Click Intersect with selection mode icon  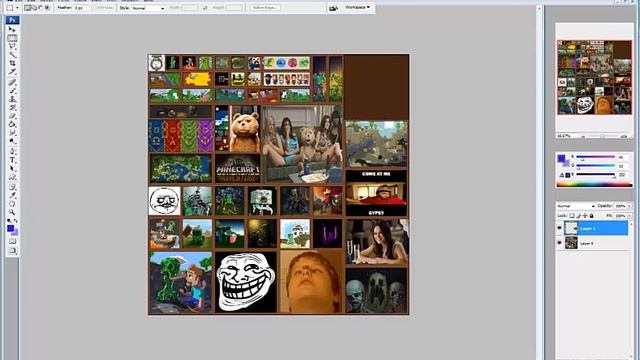point(47,8)
